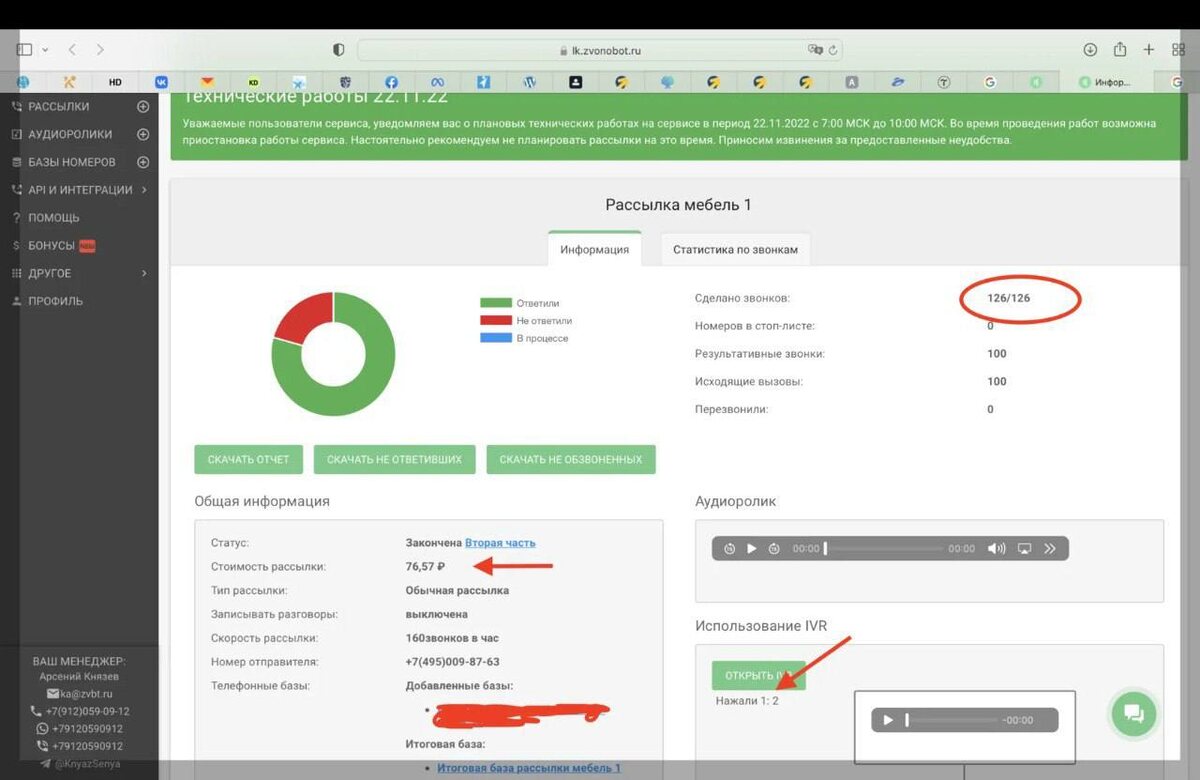1200x780 pixels.
Task: Click the ОТКРЫТЬ IVR button
Action: point(759,675)
